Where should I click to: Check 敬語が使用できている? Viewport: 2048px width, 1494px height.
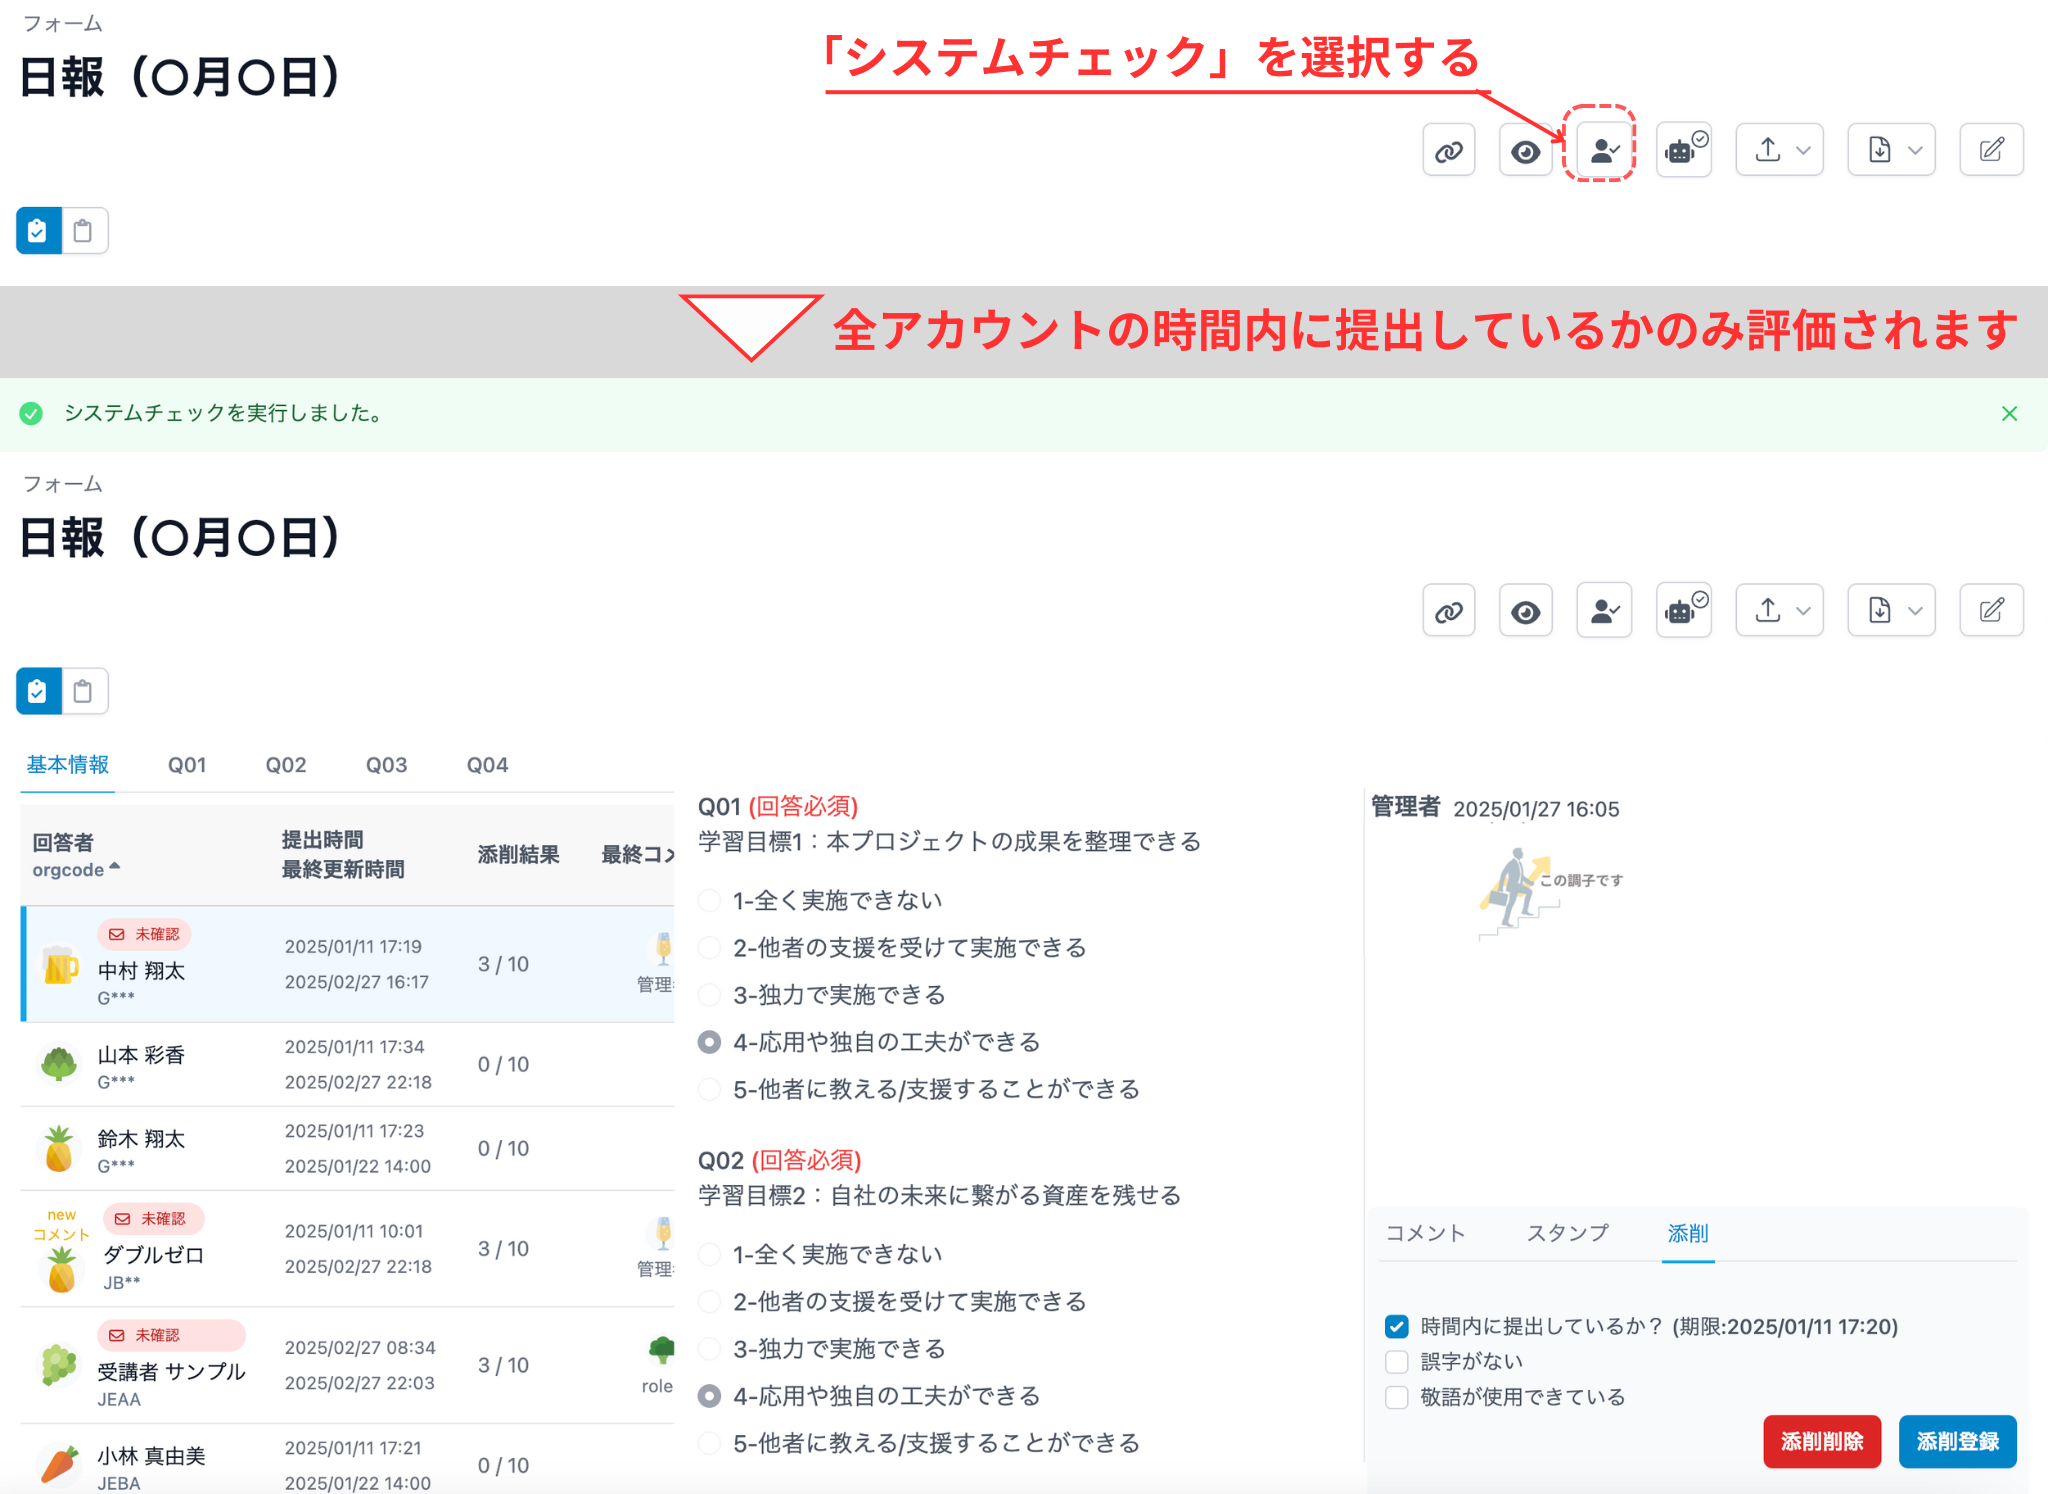coord(1396,1397)
